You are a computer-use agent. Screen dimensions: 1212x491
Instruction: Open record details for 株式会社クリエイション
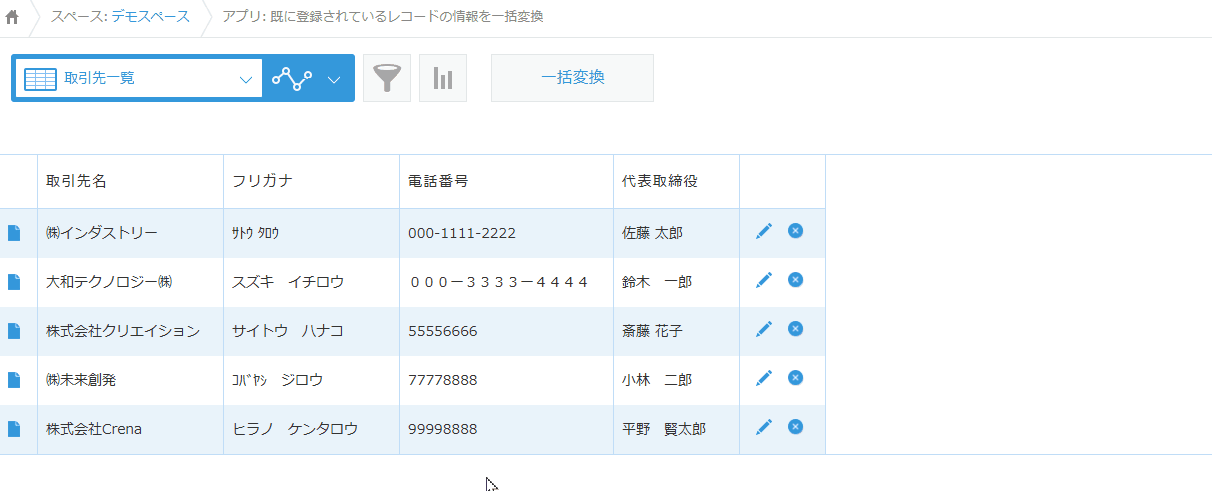point(14,331)
